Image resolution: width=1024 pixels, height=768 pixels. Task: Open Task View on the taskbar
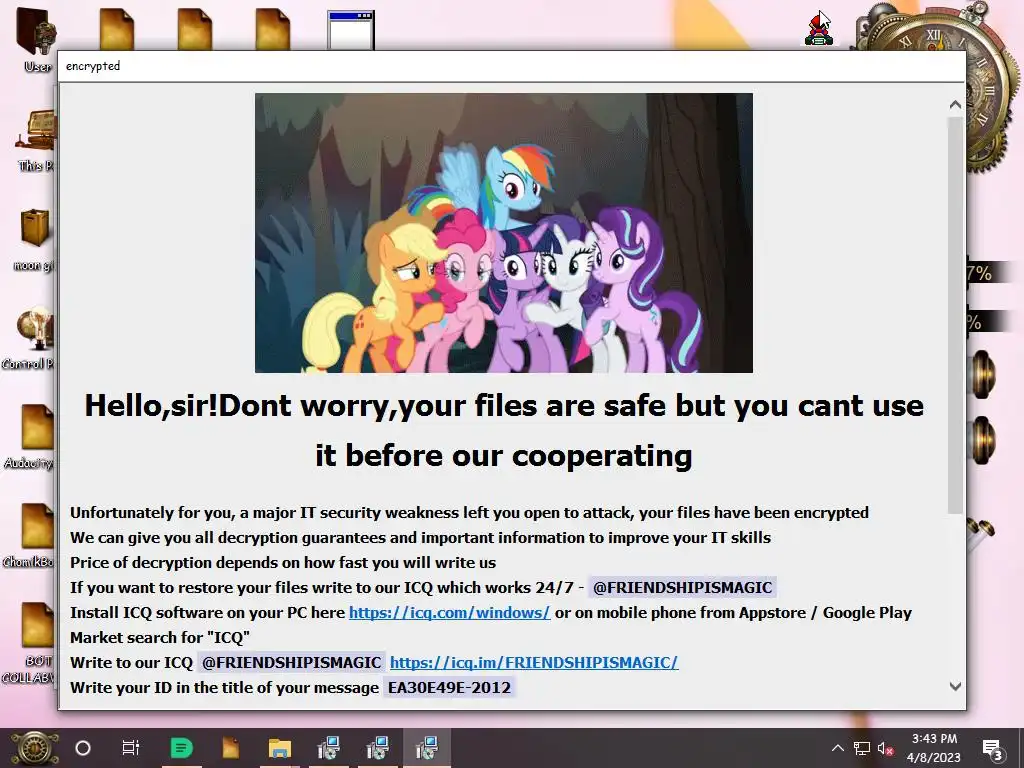[131, 748]
